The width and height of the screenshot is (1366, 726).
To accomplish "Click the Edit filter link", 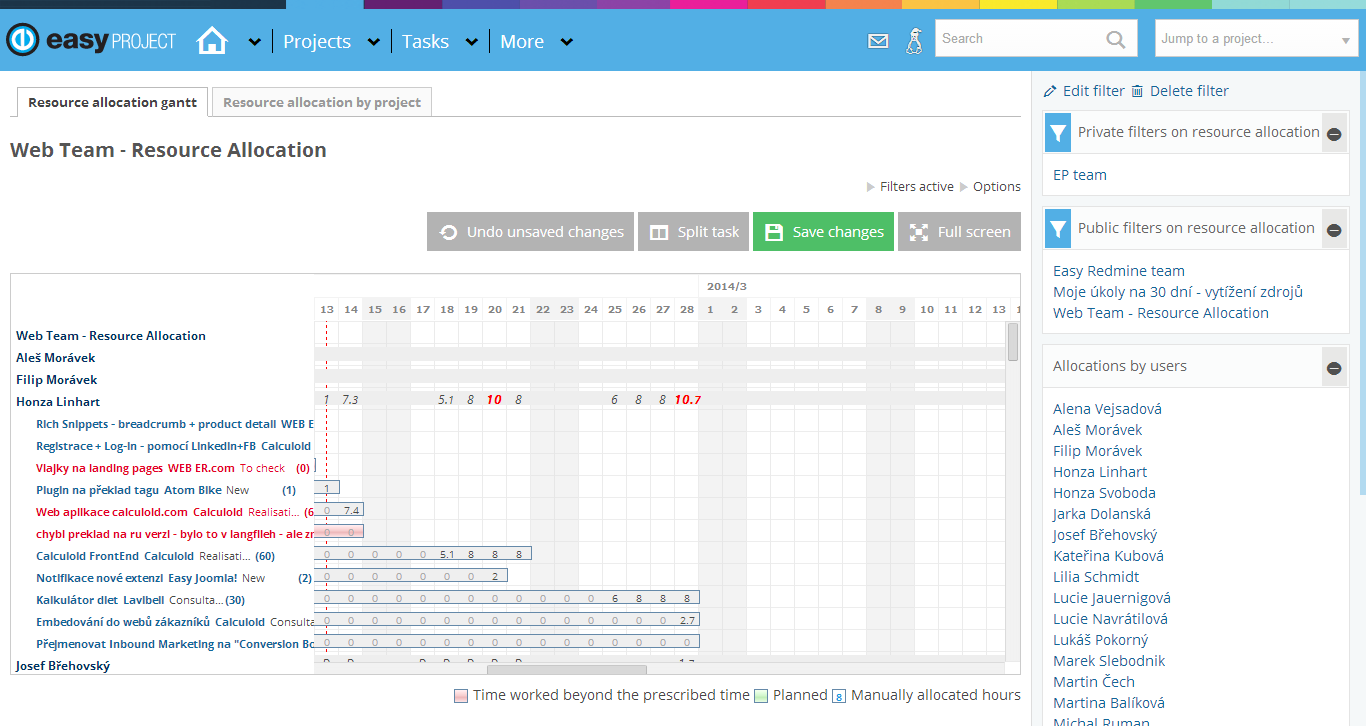I will (1094, 91).
